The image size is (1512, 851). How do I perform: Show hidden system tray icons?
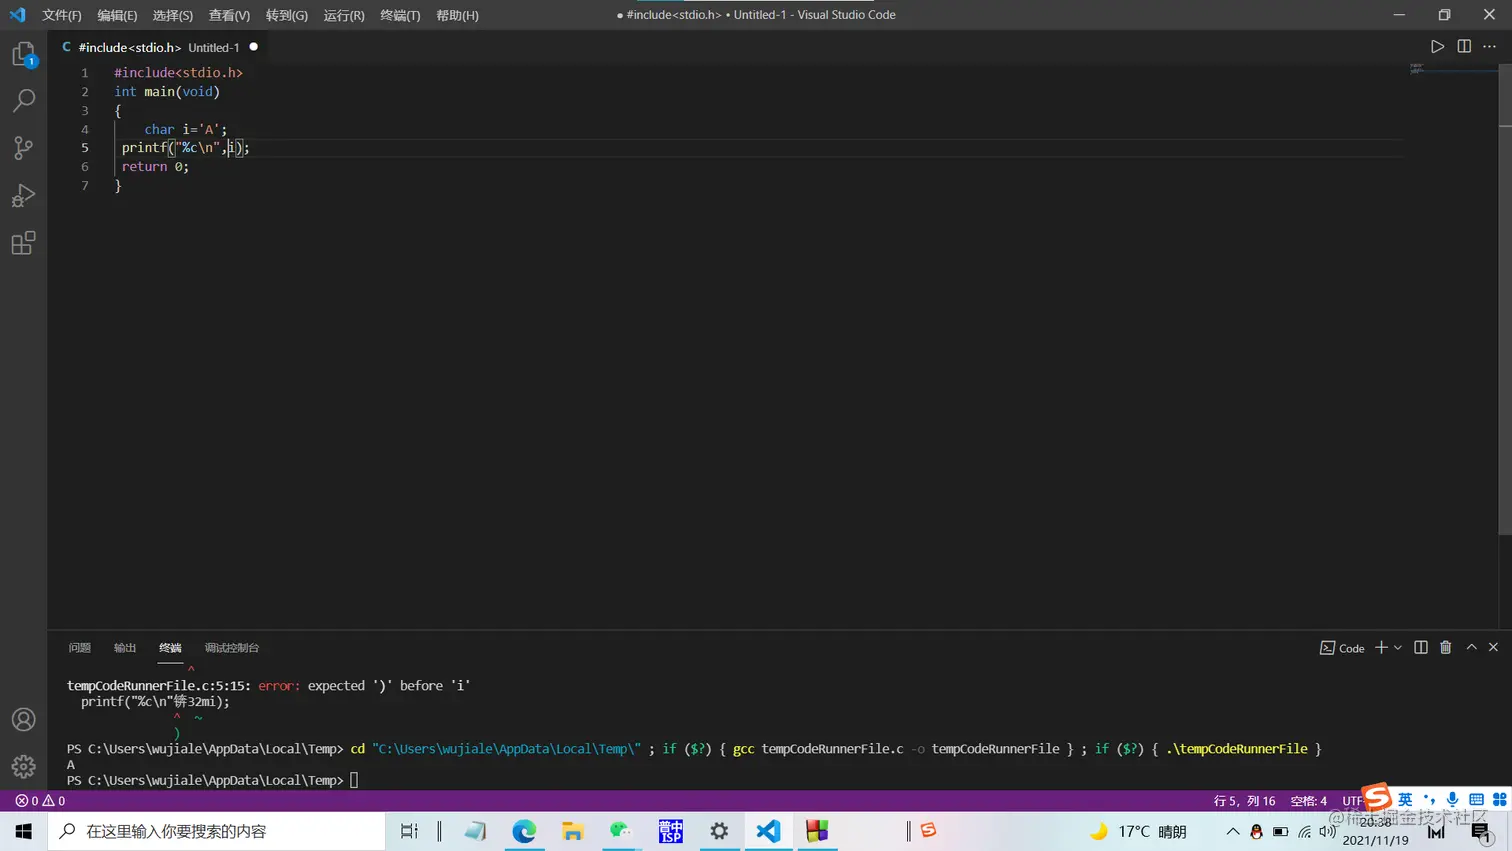tap(1233, 831)
